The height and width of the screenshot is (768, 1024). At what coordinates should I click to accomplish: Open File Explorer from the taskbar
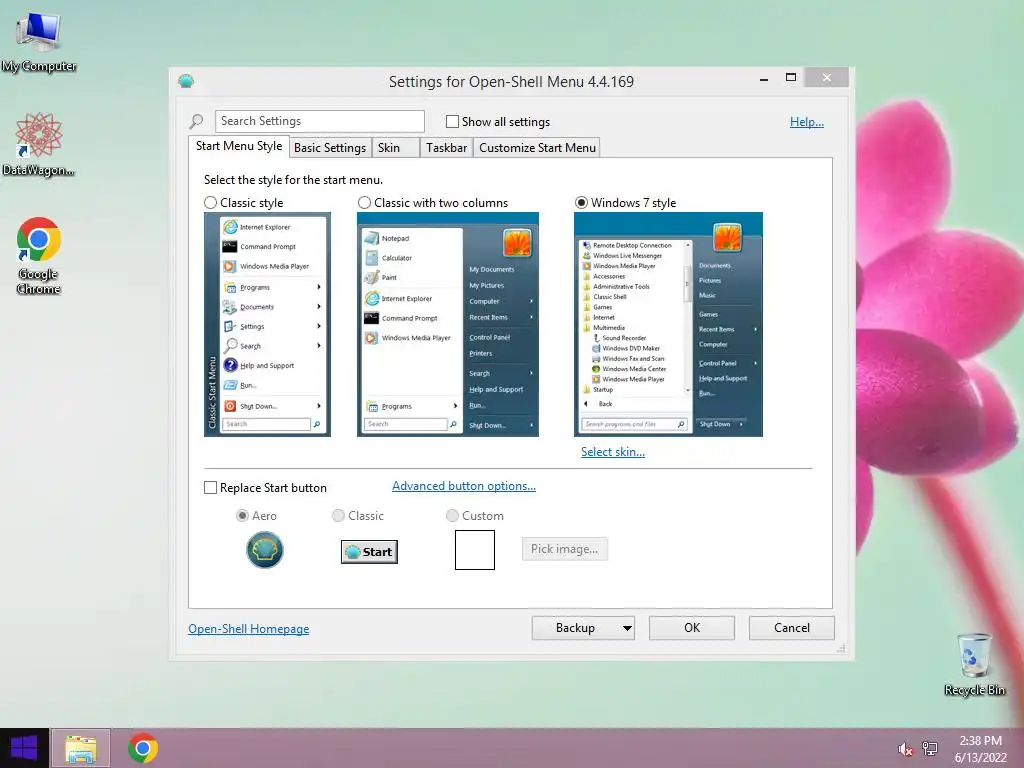(81, 748)
